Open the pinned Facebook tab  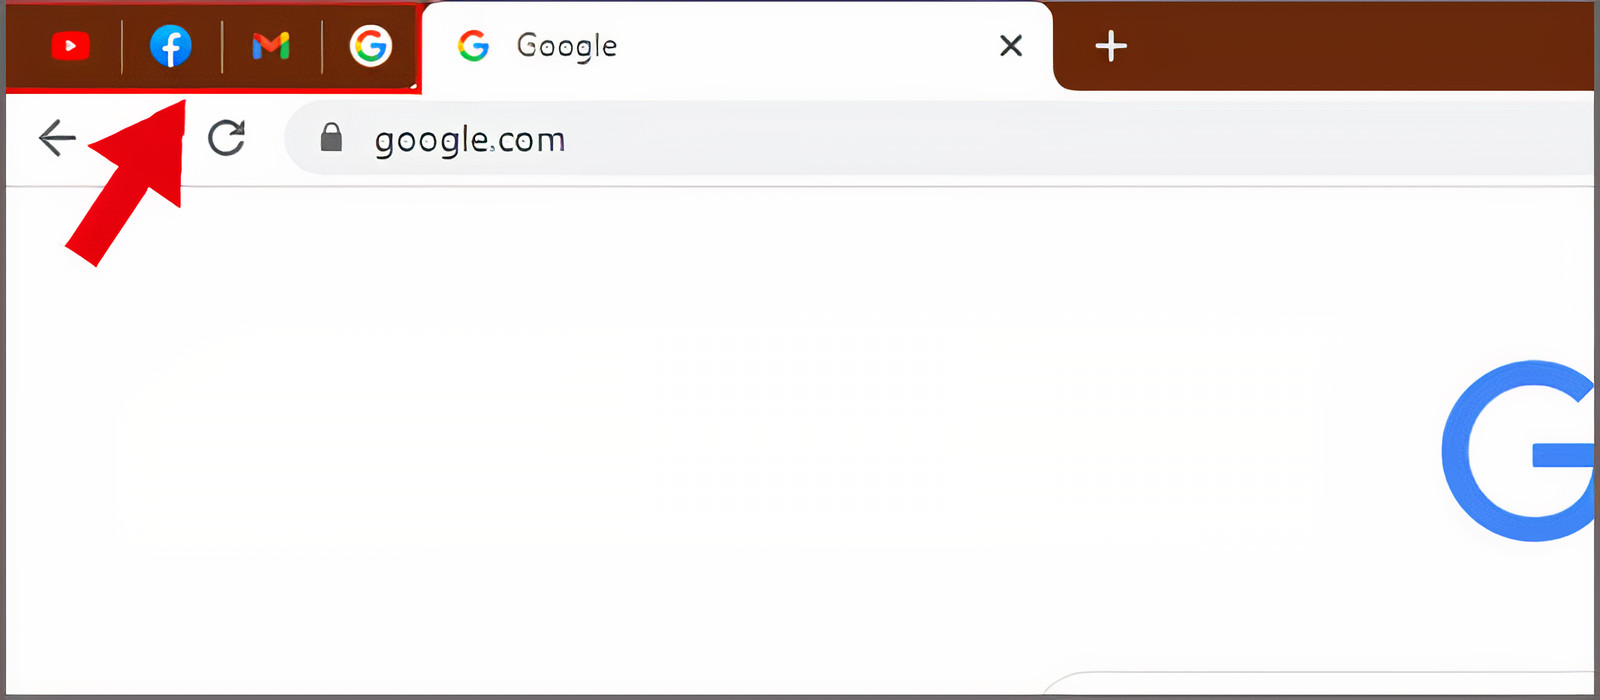point(171,46)
